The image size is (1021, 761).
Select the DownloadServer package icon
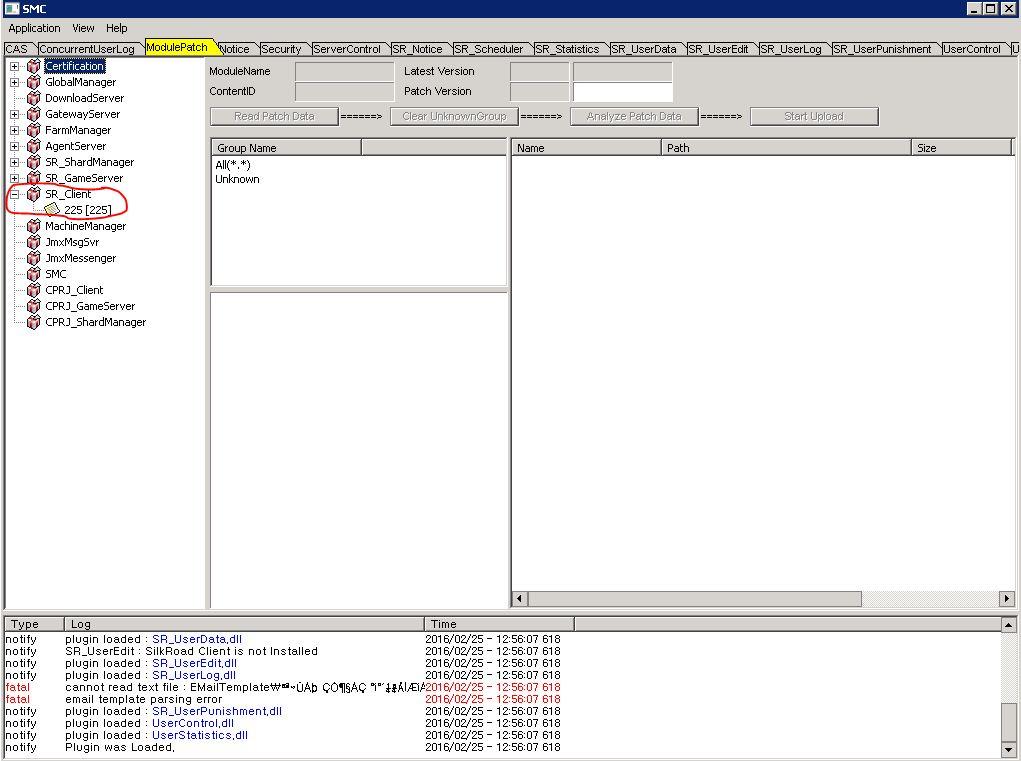pyautogui.click(x=34, y=98)
